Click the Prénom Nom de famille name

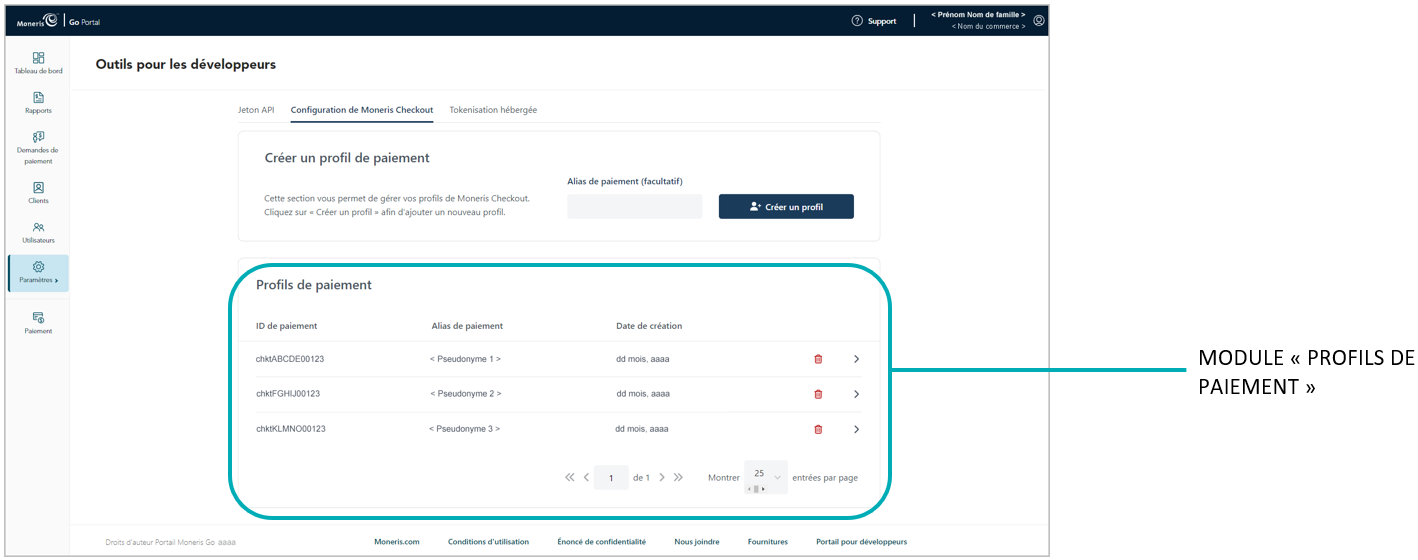[978, 15]
